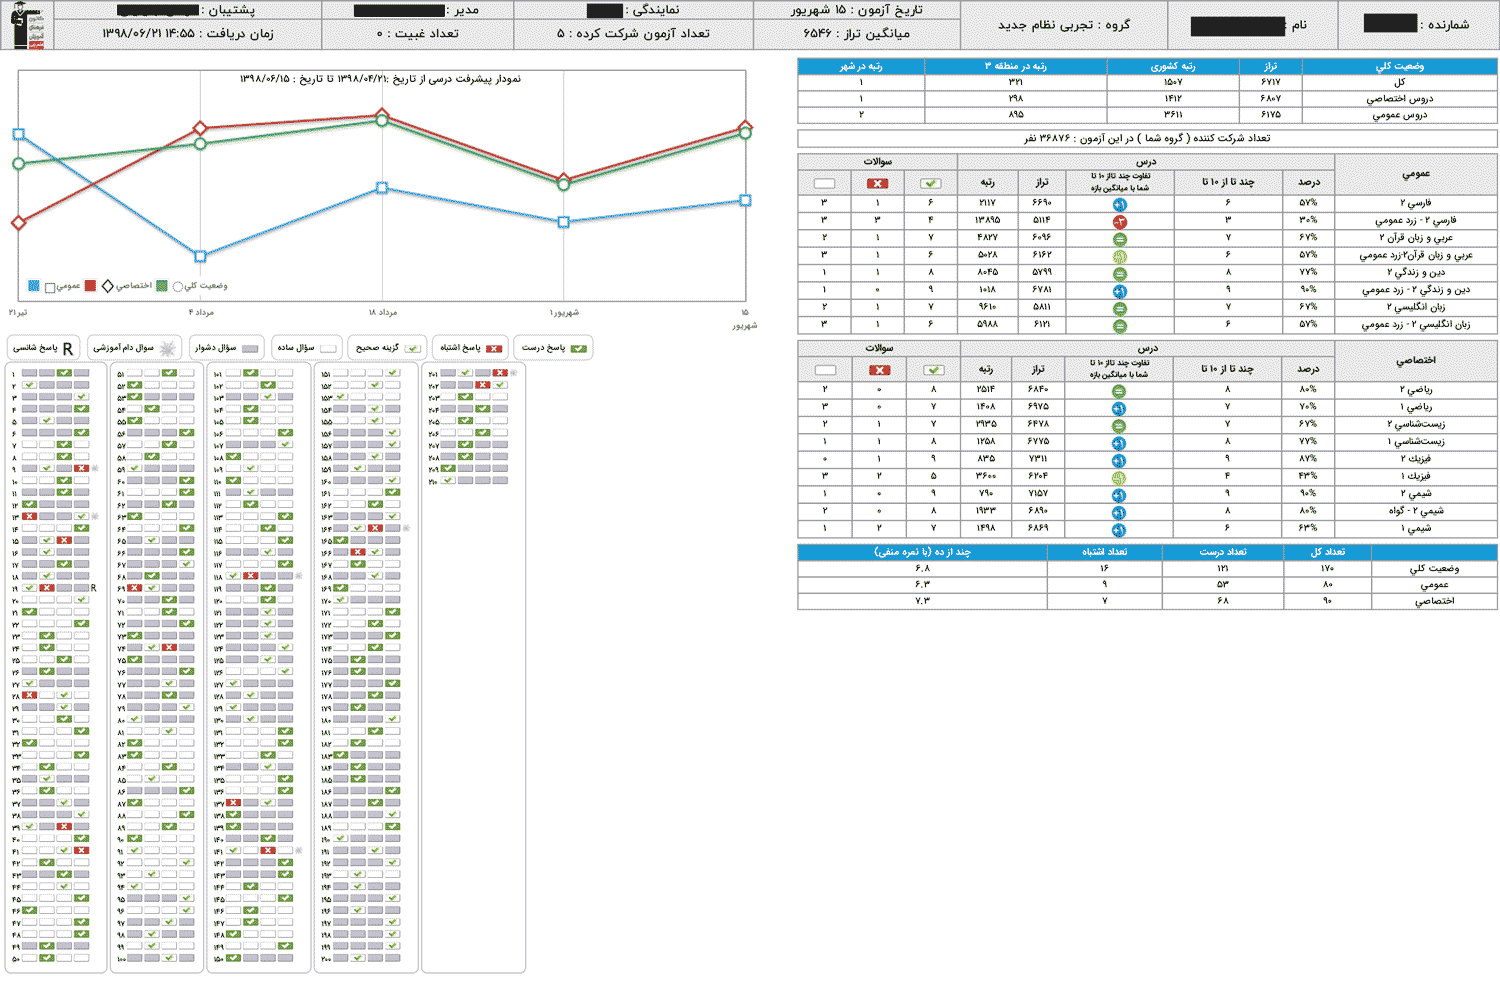Image resolution: width=1500 pixels, height=986 pixels.
Task: Click the blue +1 indicator in the فارسی ۲ row
Action: [x=1119, y=204]
